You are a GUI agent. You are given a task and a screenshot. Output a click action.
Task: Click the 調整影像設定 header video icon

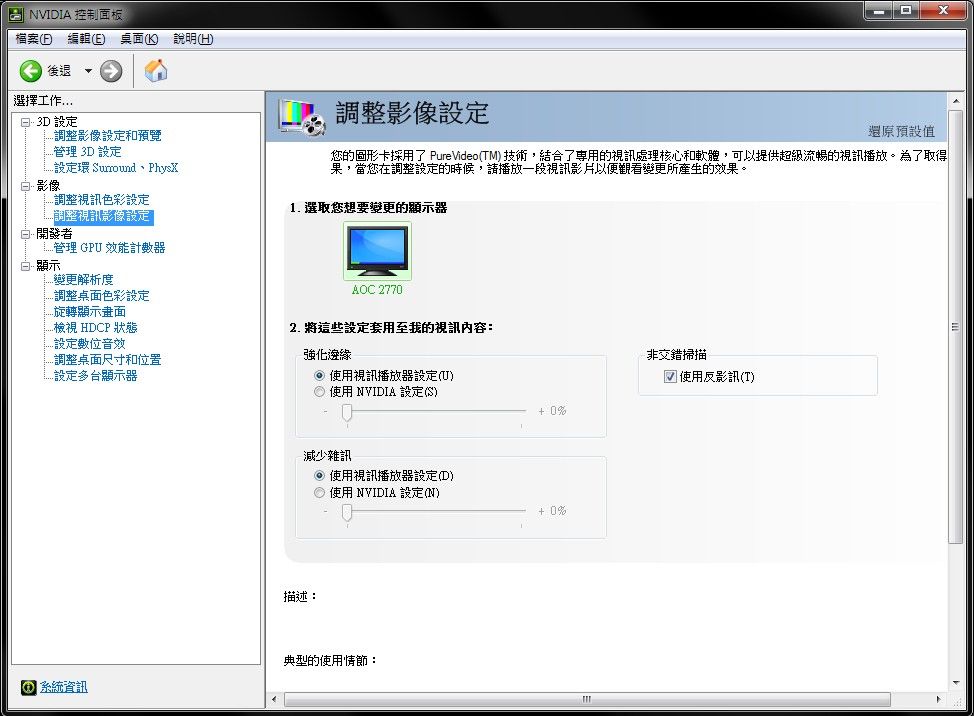(x=301, y=115)
